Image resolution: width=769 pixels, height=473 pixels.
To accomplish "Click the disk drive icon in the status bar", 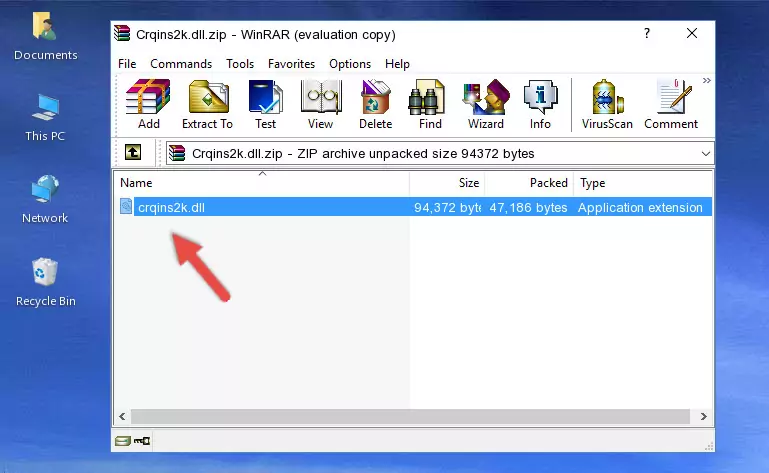I will pyautogui.click(x=123, y=441).
